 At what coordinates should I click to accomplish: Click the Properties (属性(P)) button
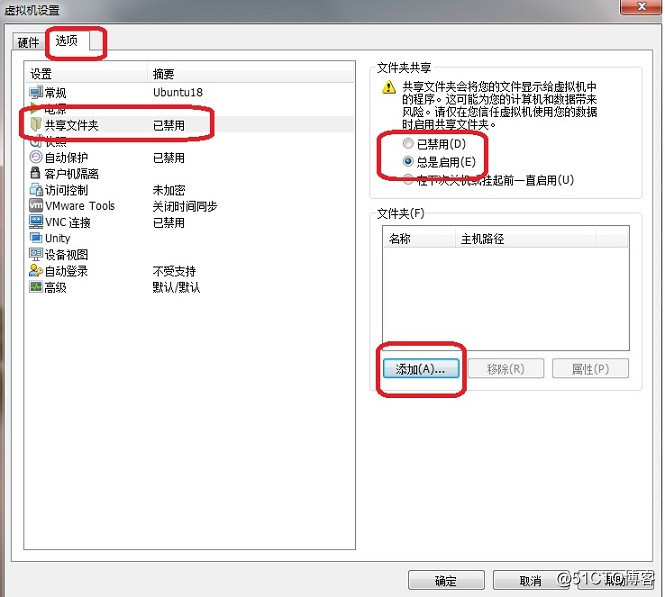[590, 369]
